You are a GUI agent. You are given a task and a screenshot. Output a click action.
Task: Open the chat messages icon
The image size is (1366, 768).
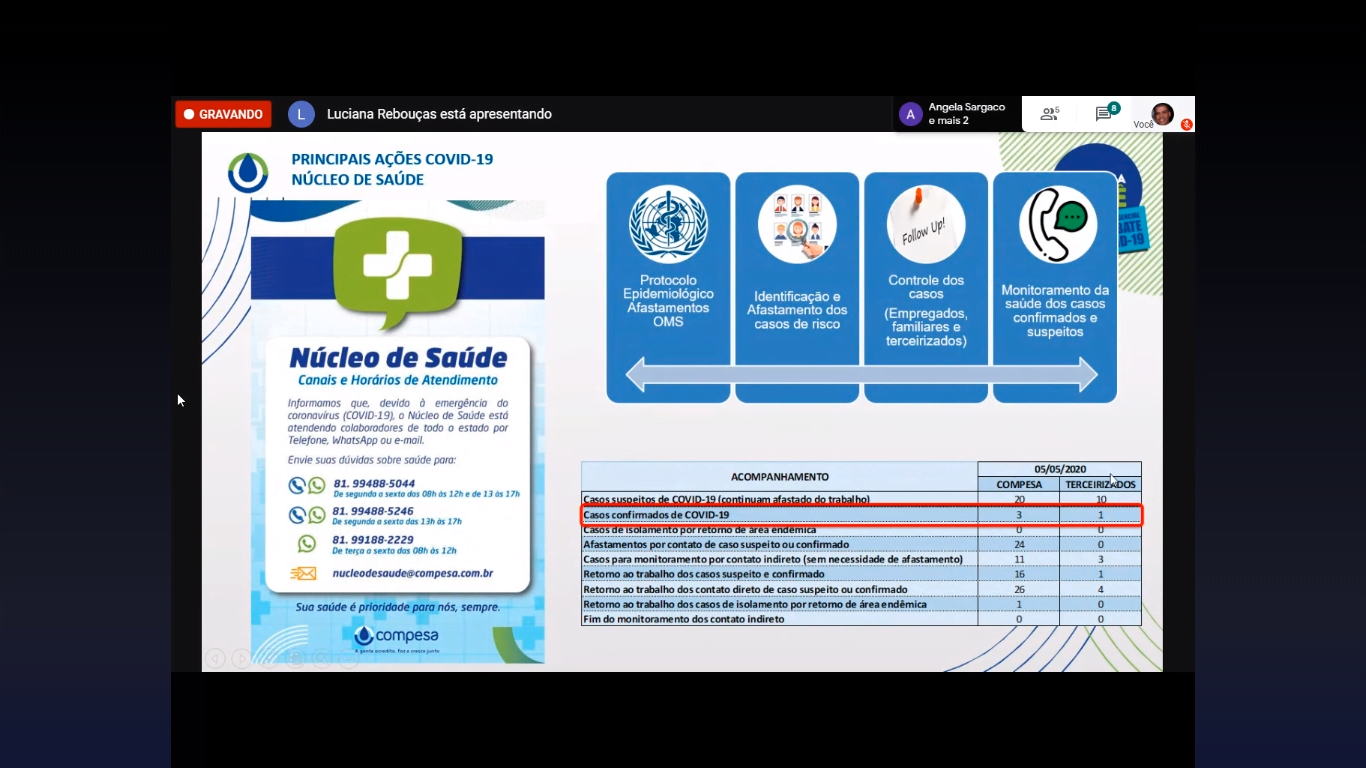[1104, 114]
